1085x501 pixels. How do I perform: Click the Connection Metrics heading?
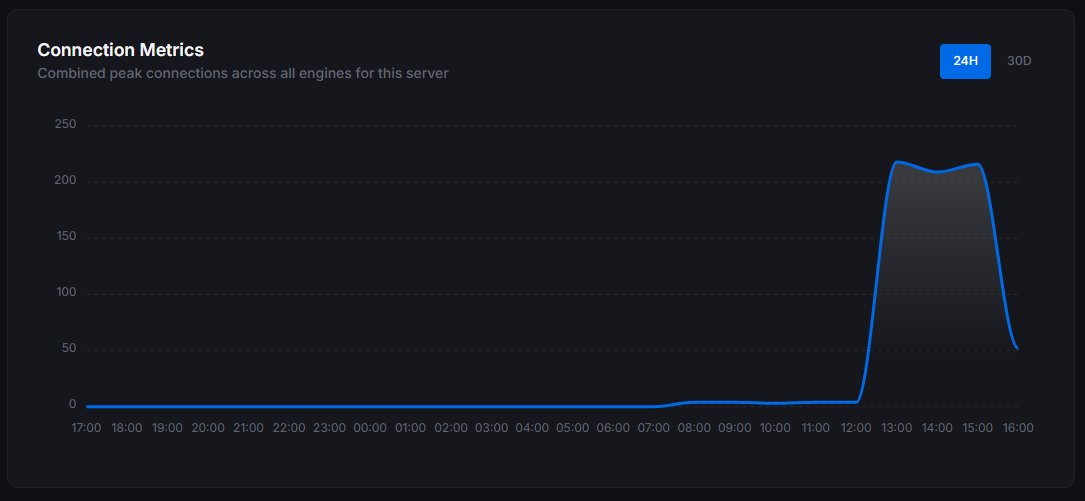tap(120, 50)
